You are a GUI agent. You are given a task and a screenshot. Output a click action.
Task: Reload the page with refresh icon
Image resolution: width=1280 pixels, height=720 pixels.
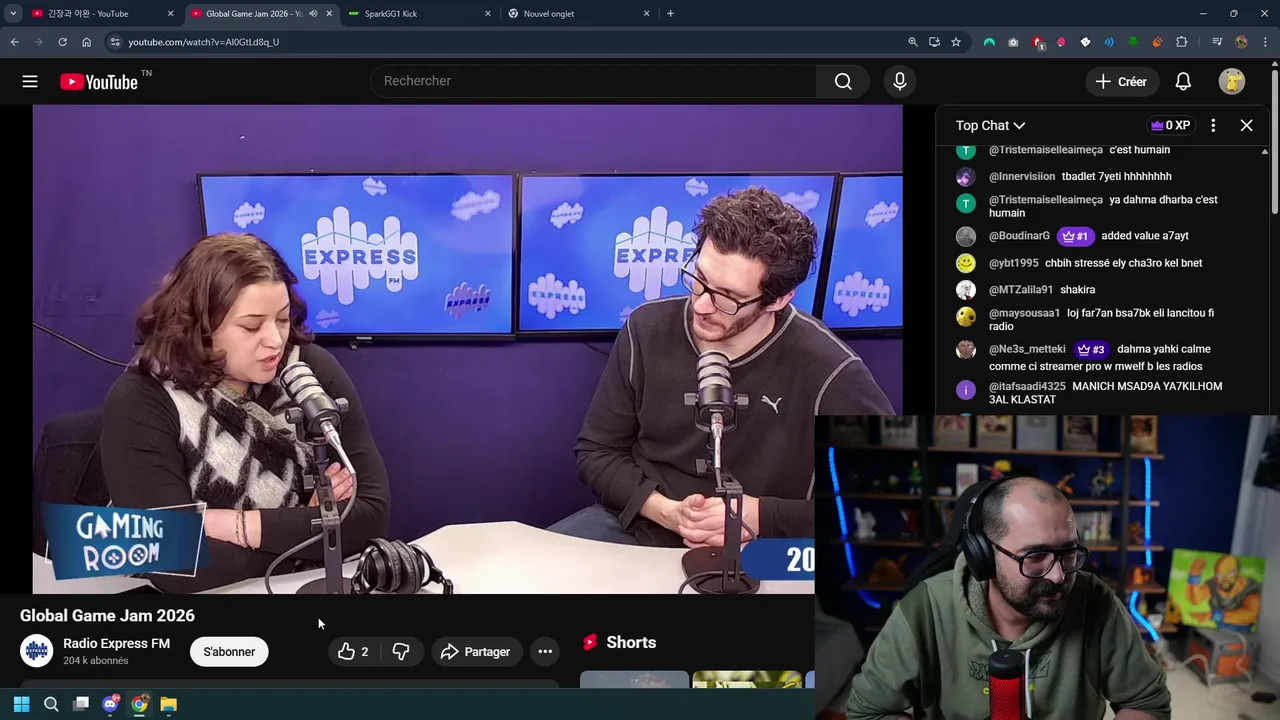click(x=62, y=42)
